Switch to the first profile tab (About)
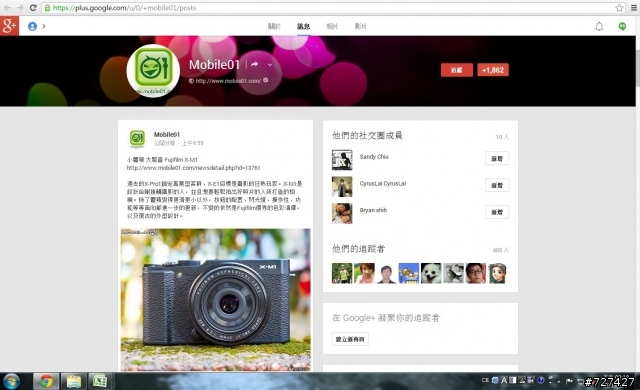 click(274, 27)
